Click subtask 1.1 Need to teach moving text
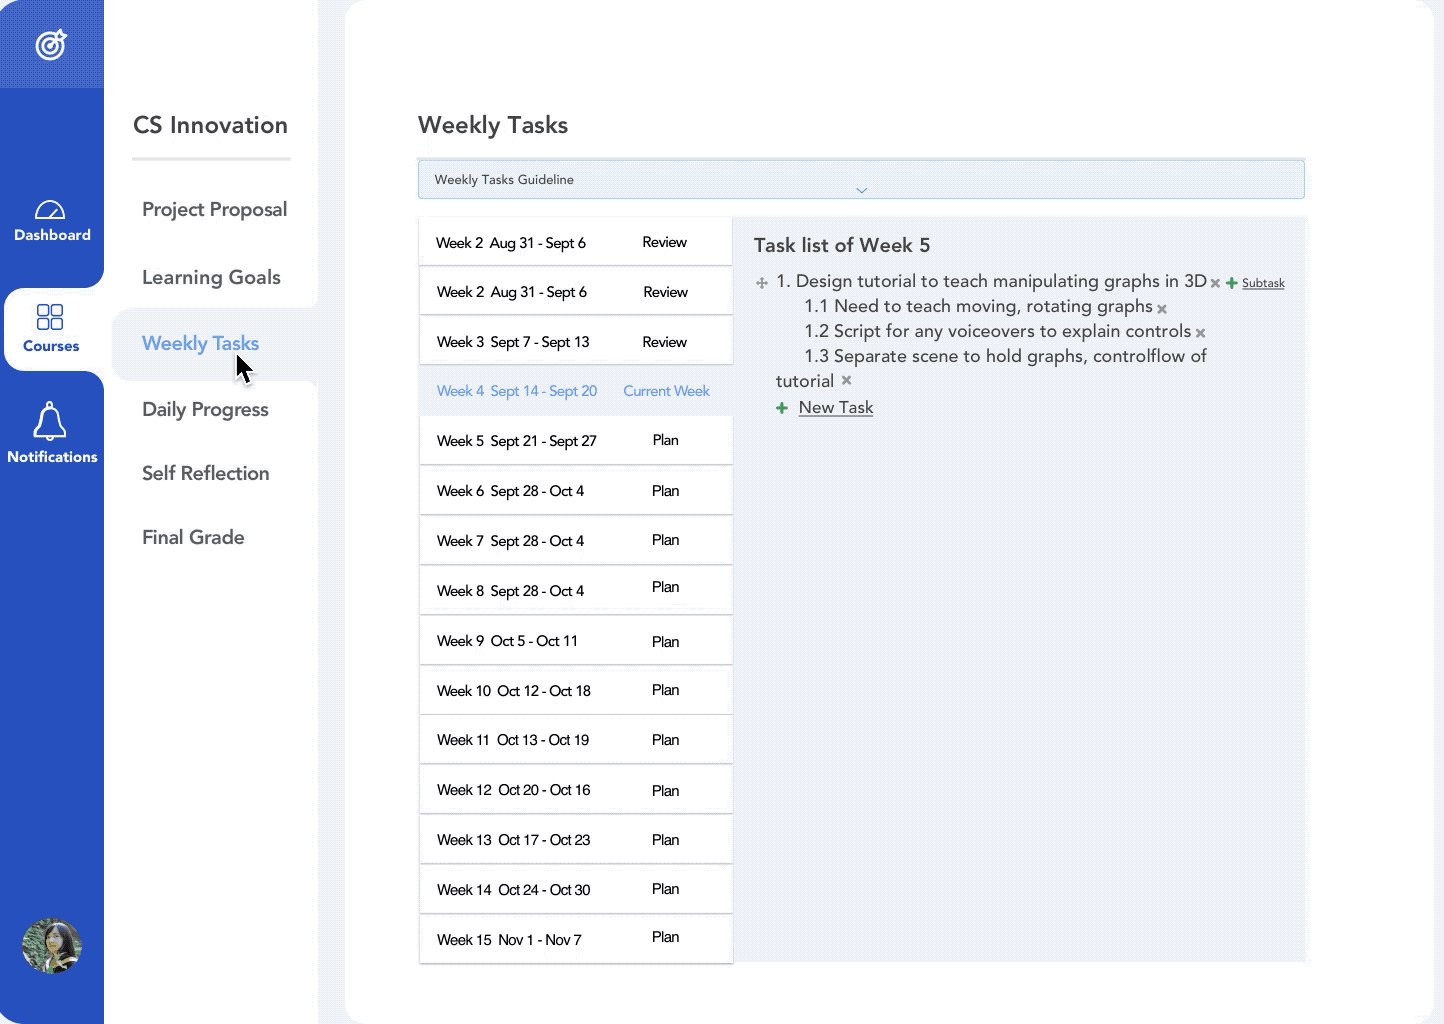Image resolution: width=1444 pixels, height=1024 pixels. [979, 306]
